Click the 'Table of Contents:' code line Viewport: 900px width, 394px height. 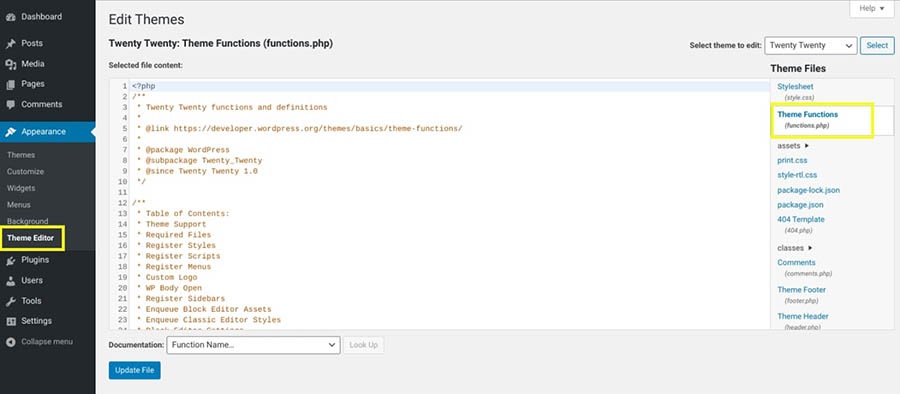pos(183,214)
